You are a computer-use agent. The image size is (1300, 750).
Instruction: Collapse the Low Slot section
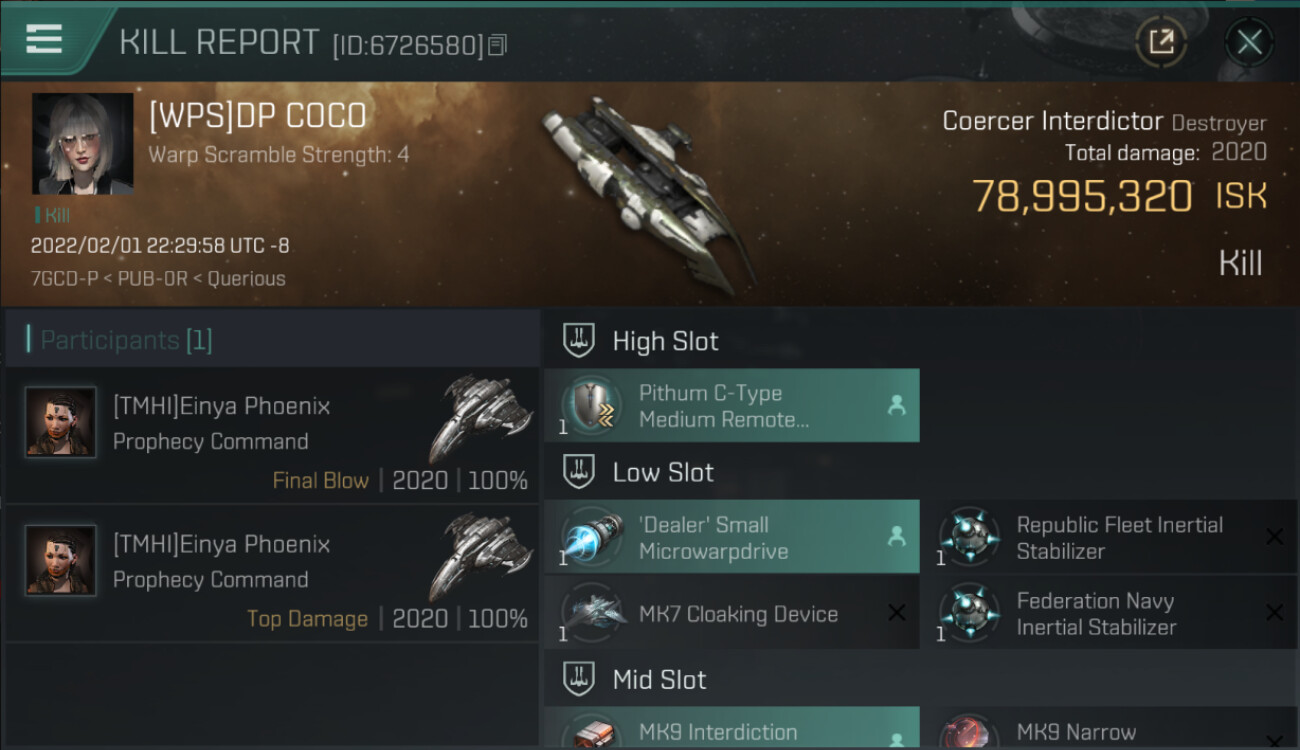pyautogui.click(x=579, y=472)
